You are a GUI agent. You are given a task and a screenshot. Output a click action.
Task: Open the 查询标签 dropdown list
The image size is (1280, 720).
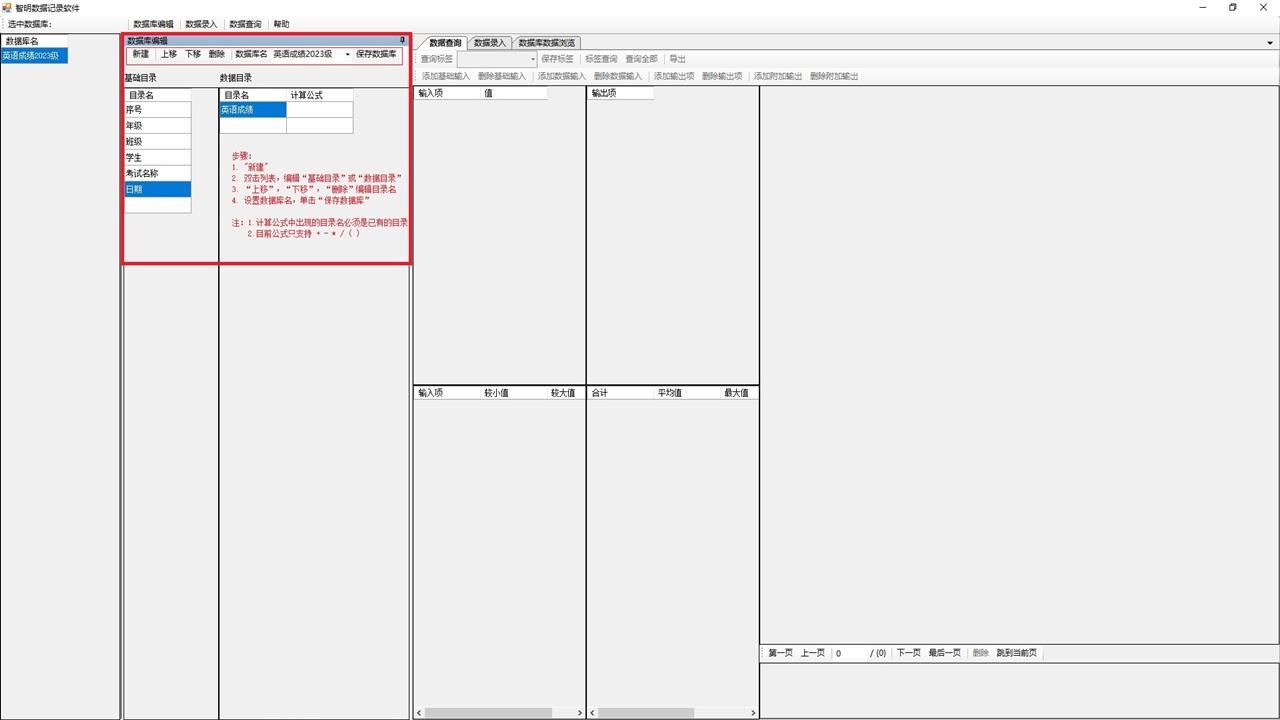[x=533, y=60]
